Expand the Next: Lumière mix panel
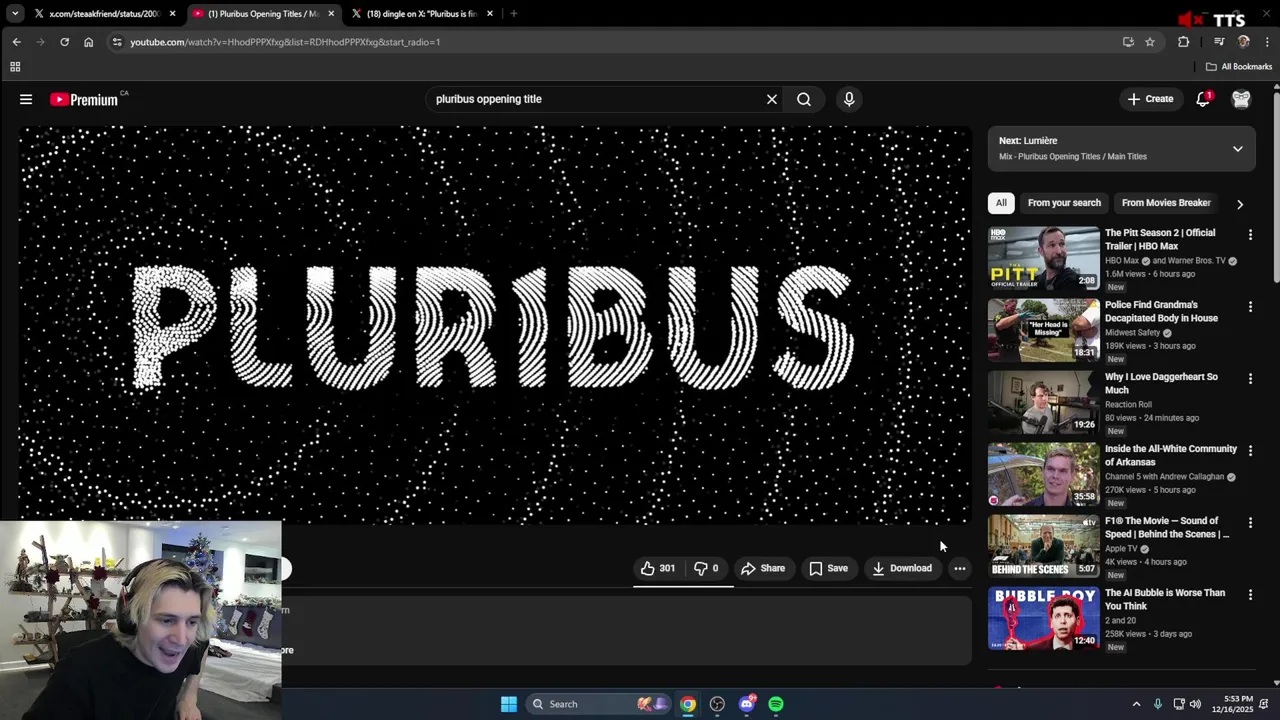1280x720 pixels. coord(1238,148)
